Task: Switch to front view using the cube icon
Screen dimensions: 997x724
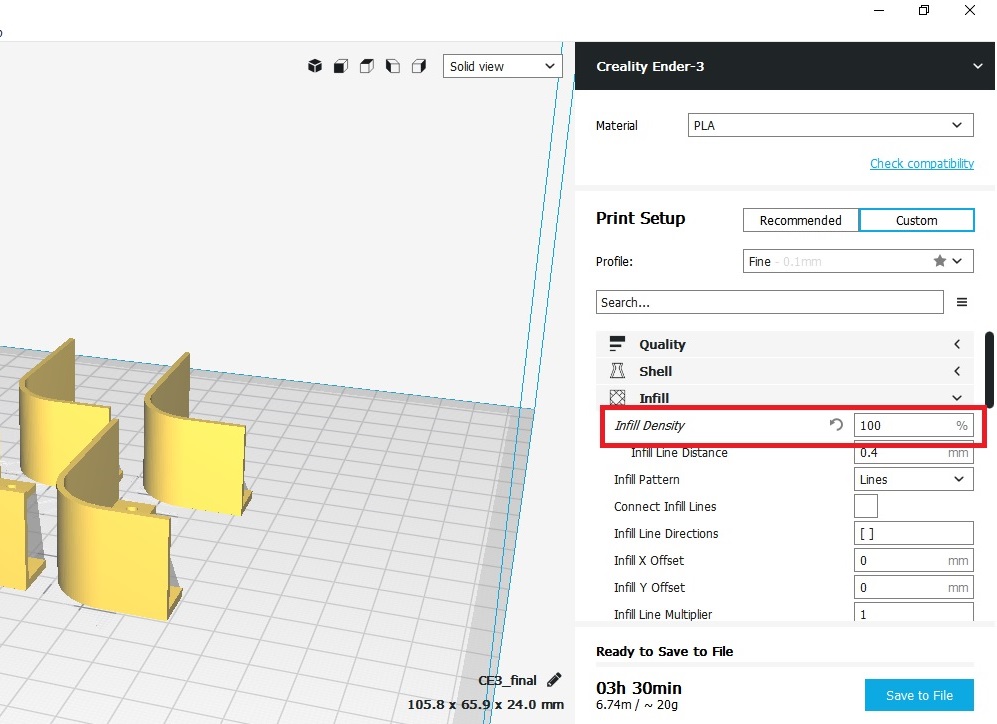Action: click(340, 65)
